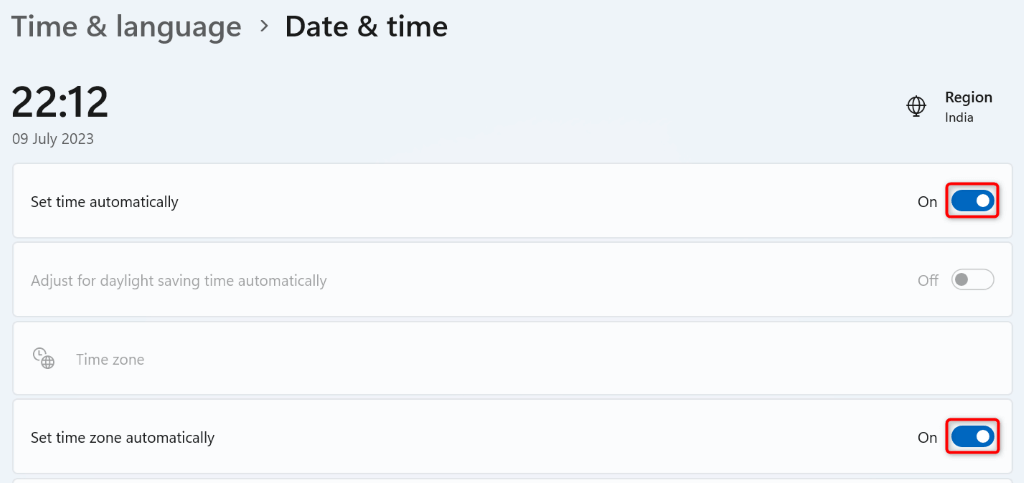The width and height of the screenshot is (1024, 483).
Task: Select the India region value text
Action: click(x=959, y=117)
